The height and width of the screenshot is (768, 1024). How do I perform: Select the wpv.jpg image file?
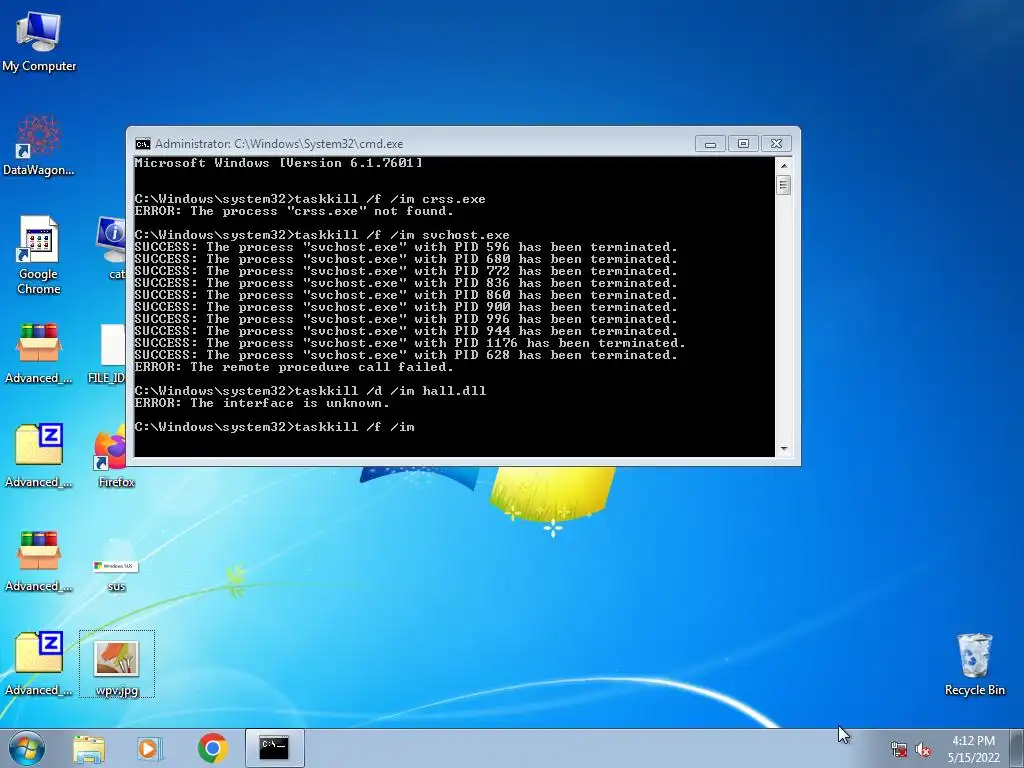click(117, 664)
